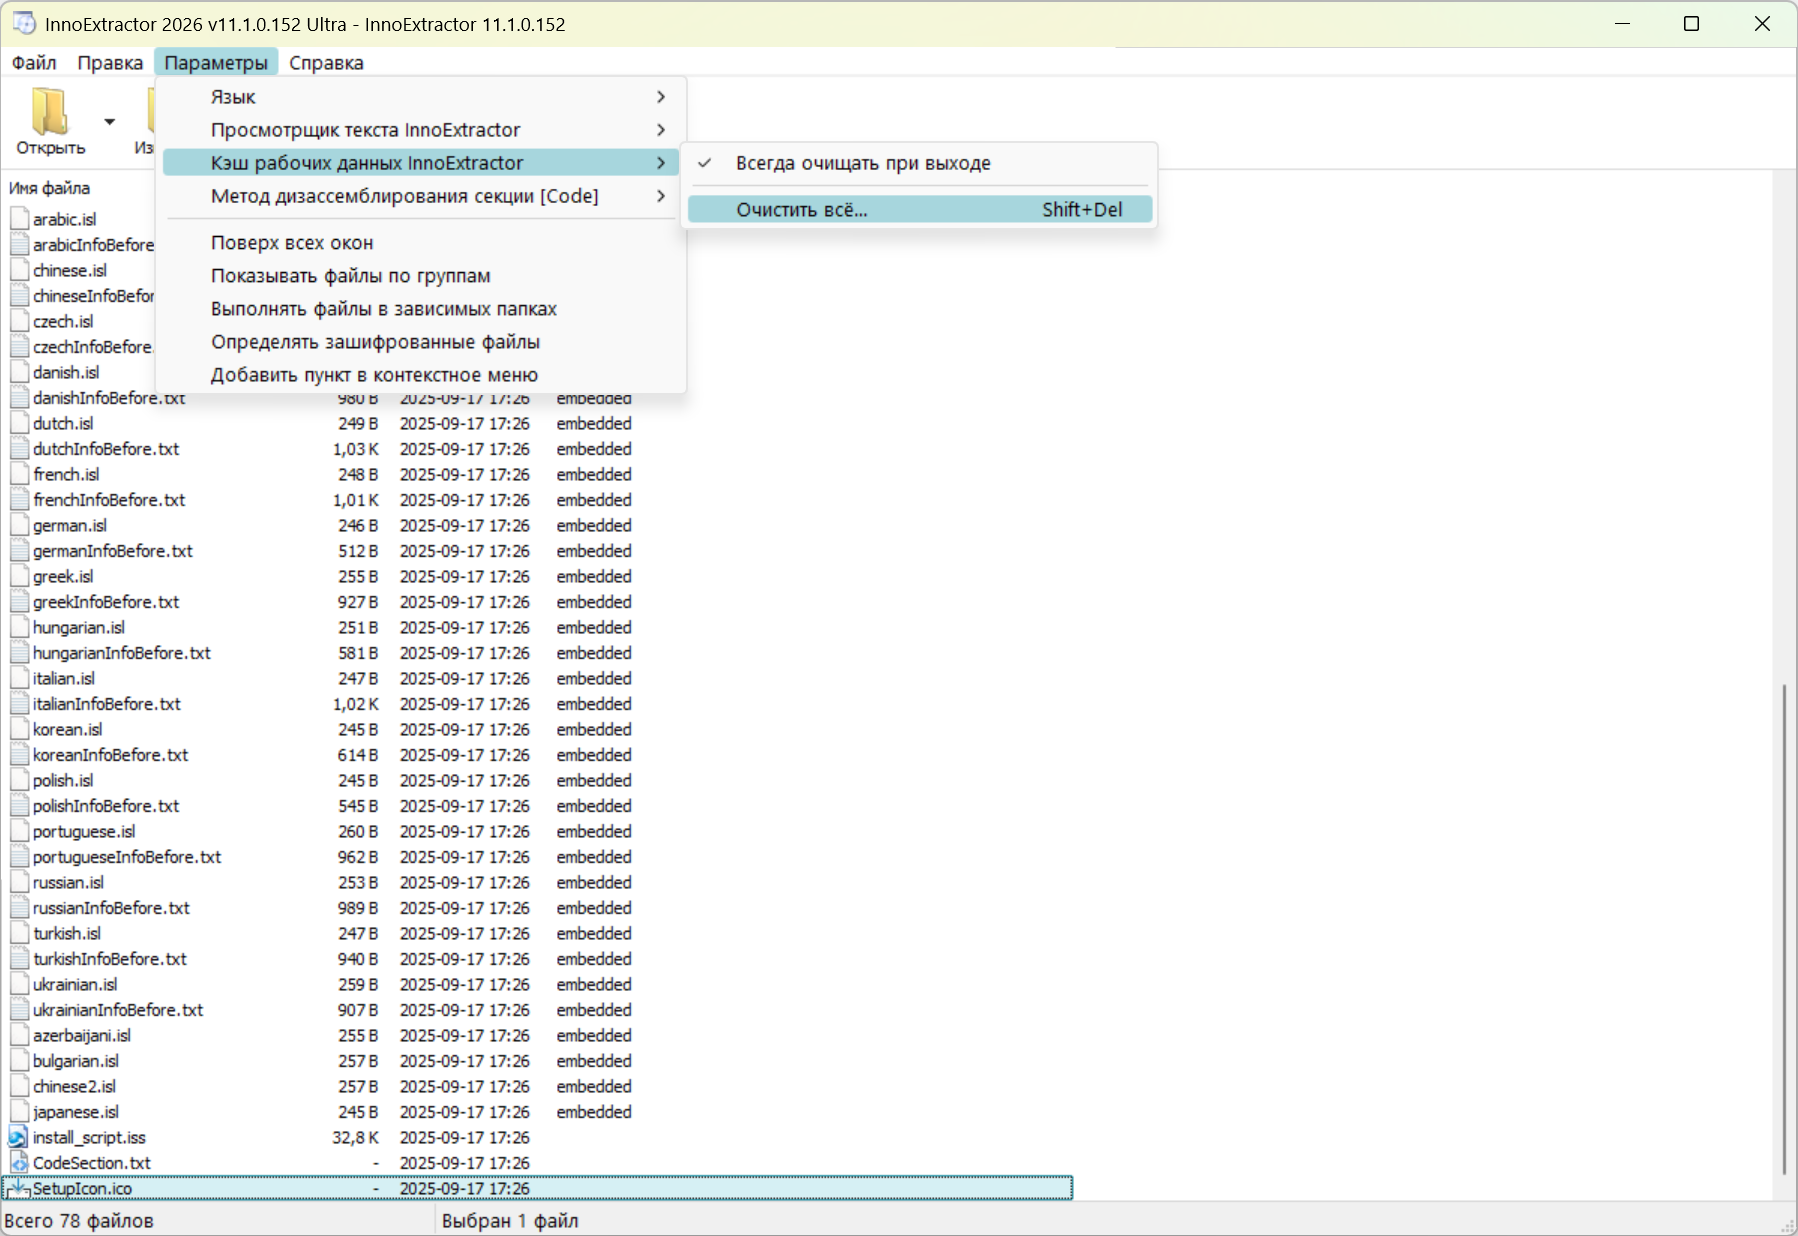Viewport: 1798px width, 1236px height.
Task: Open the Правка menu
Action: point(110,62)
